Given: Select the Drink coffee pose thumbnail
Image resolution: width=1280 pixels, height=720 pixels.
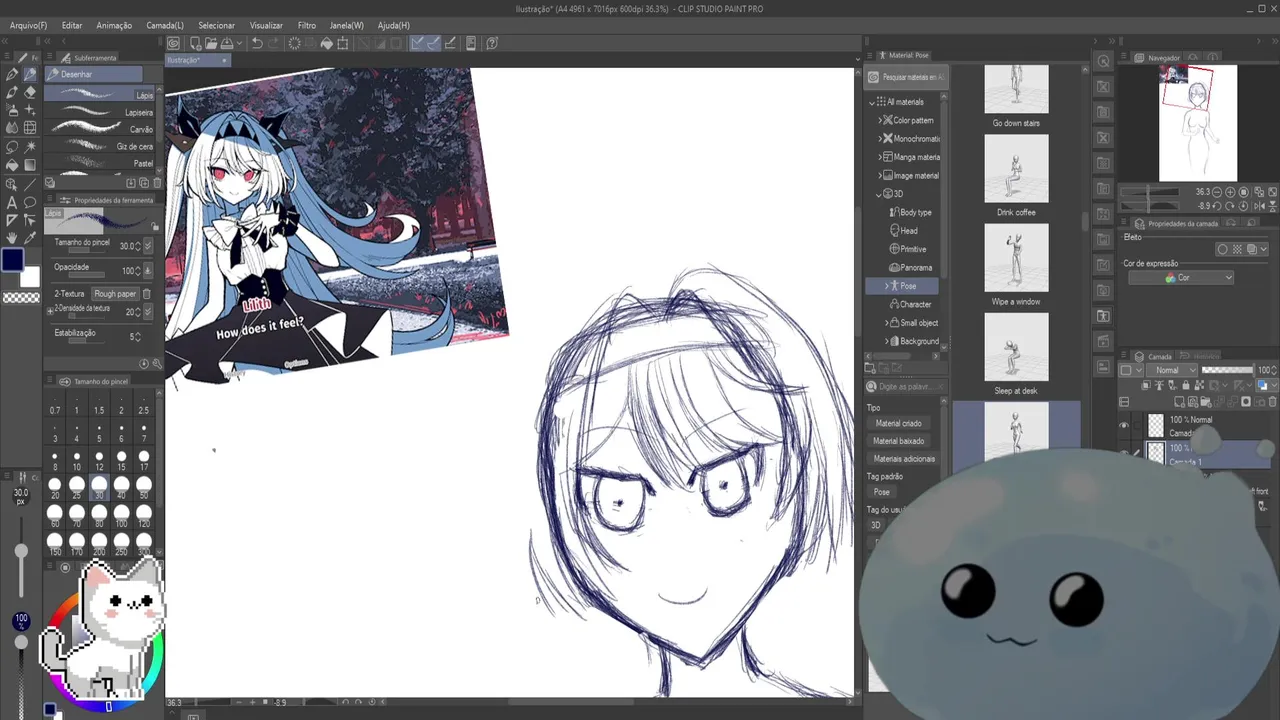Looking at the screenshot, I should tap(1016, 167).
